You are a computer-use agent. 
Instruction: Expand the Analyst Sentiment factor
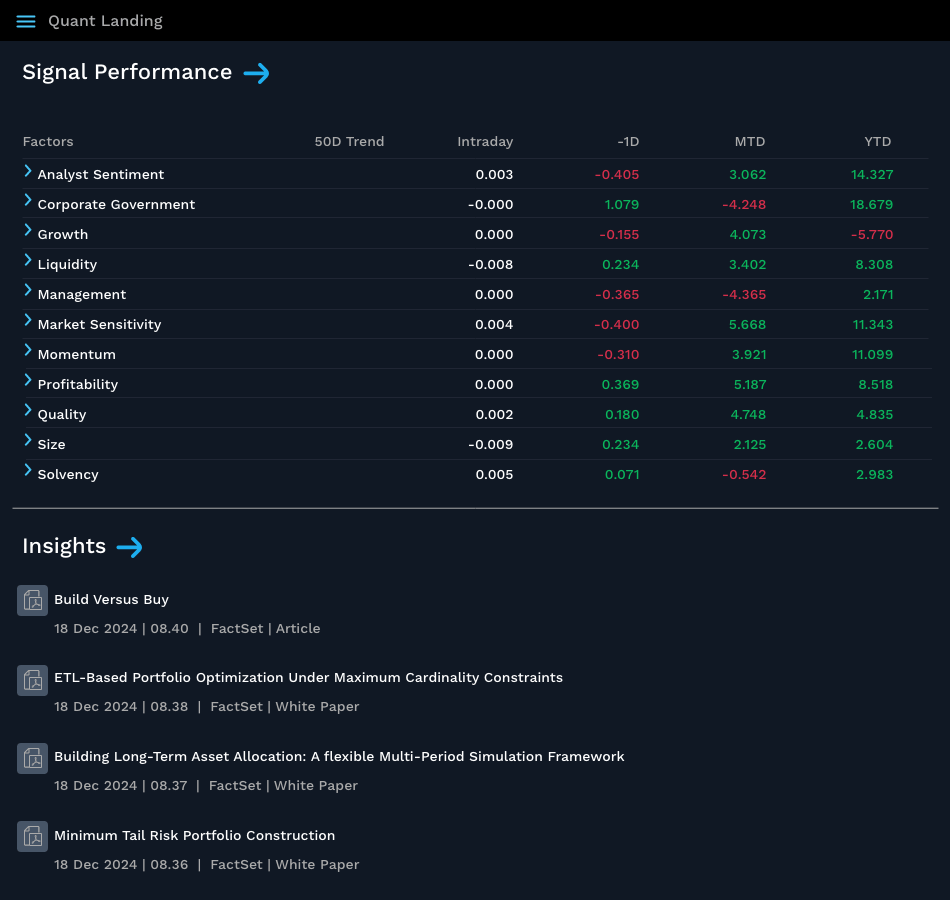27,174
